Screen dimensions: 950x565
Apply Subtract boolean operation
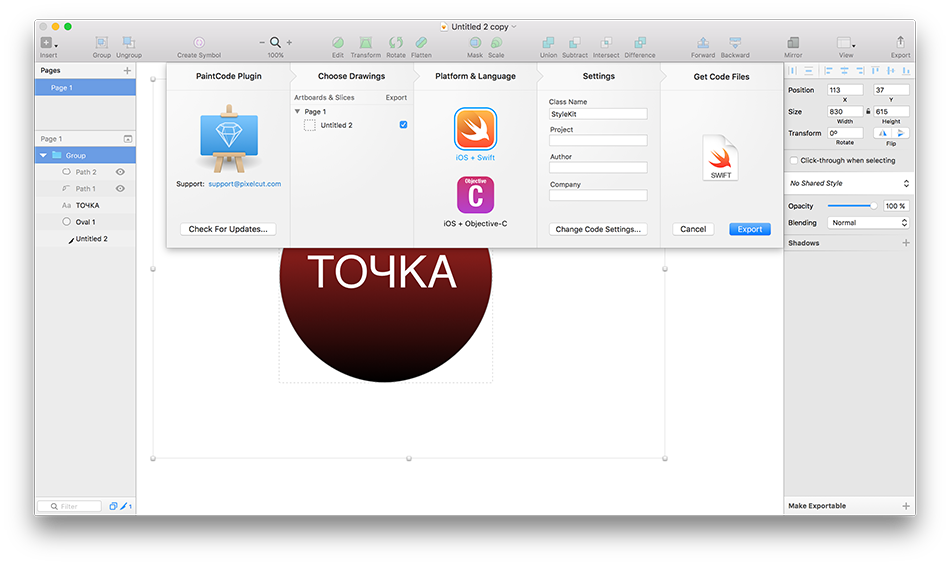click(x=574, y=42)
